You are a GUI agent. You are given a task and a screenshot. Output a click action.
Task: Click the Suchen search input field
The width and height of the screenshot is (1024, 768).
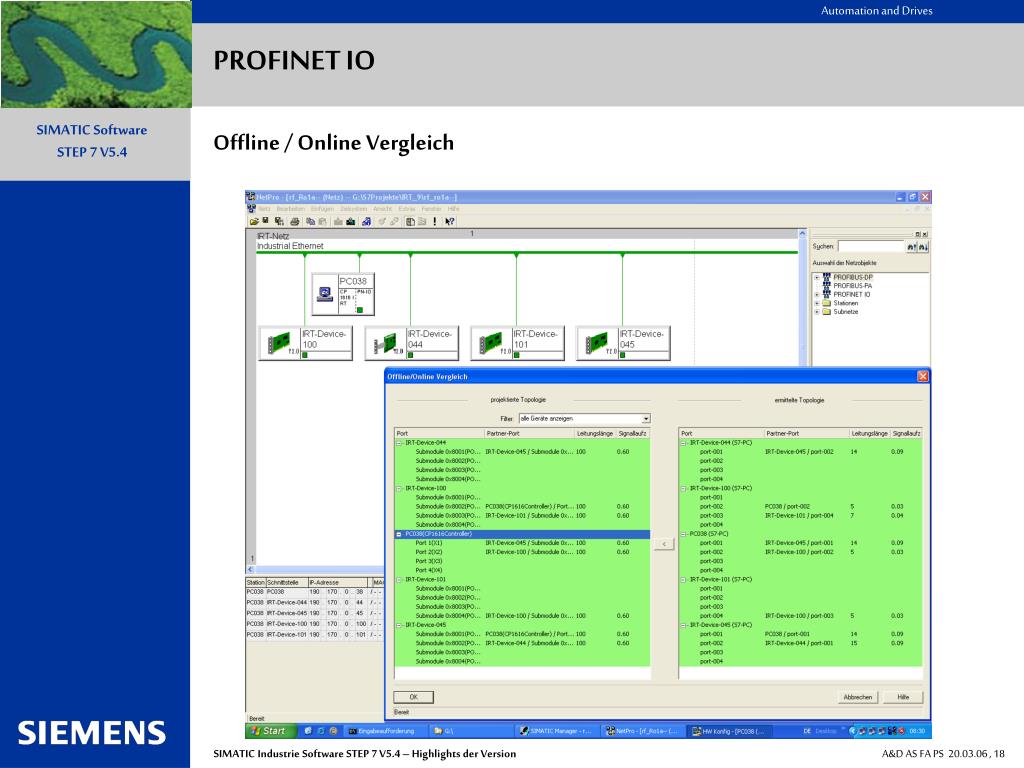click(871, 247)
